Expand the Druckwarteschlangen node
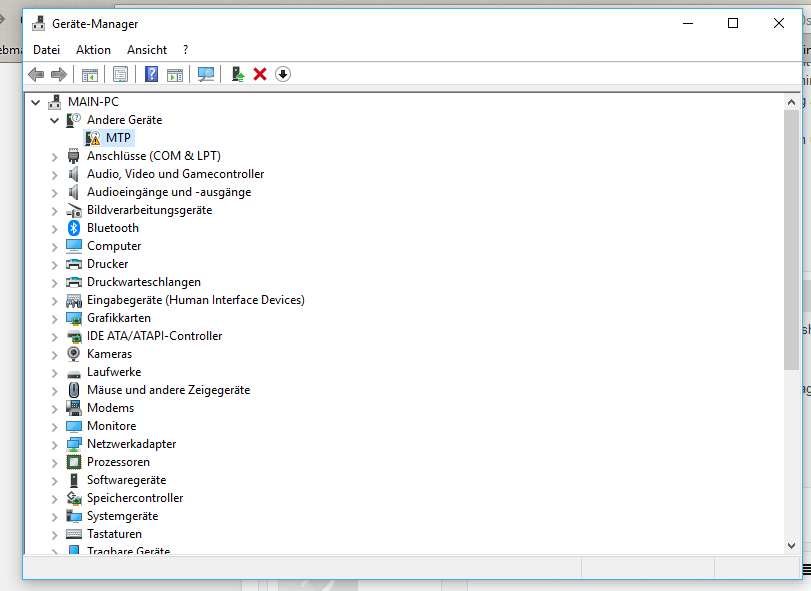Screen dimensions: 811x591 pos(55,283)
